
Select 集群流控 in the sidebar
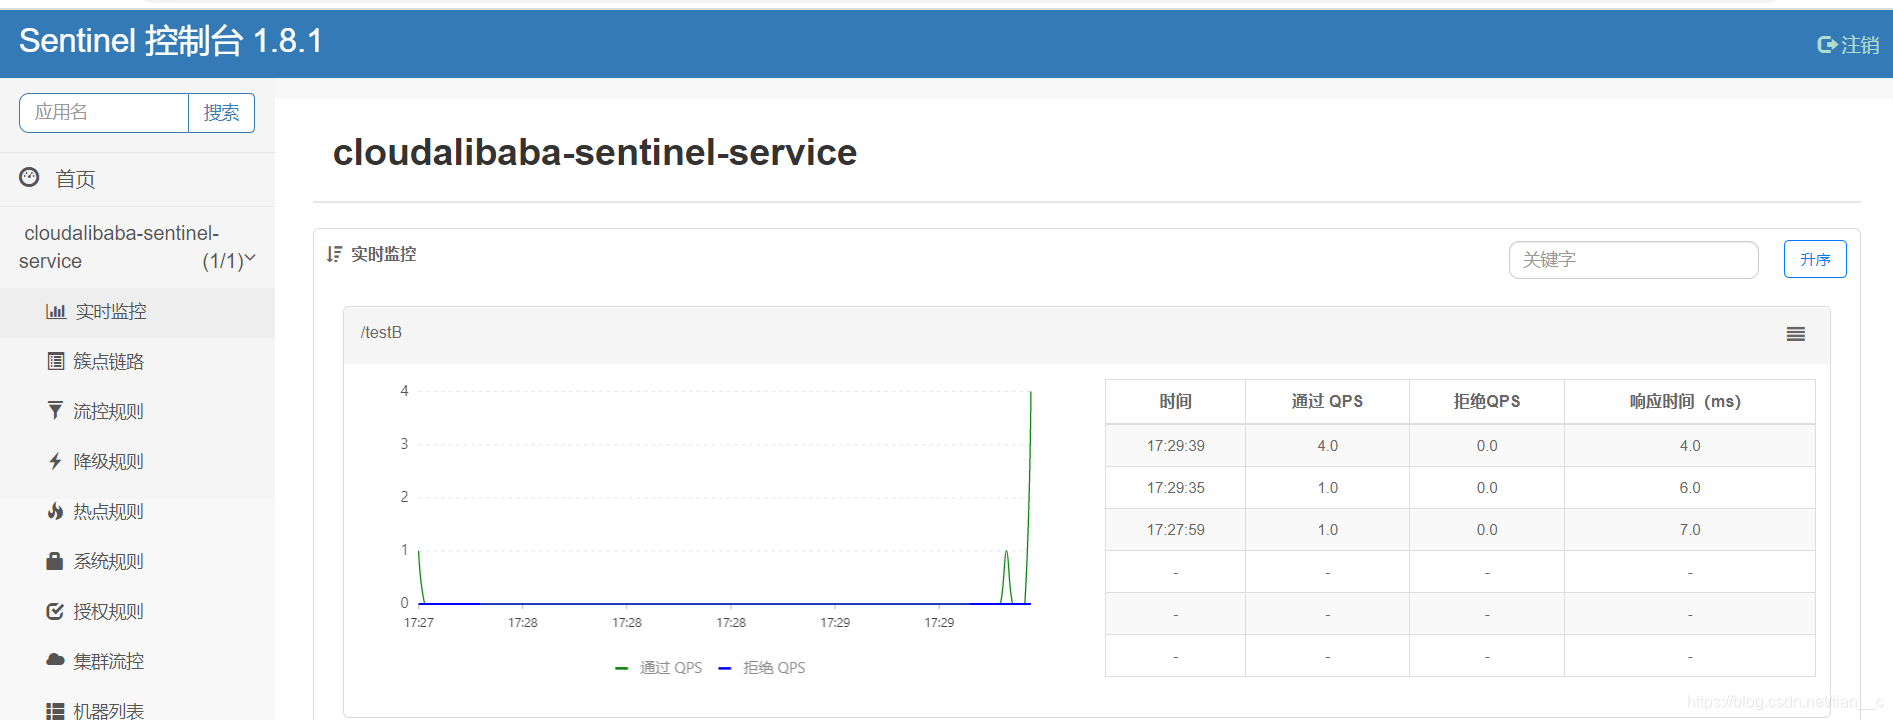coord(108,661)
